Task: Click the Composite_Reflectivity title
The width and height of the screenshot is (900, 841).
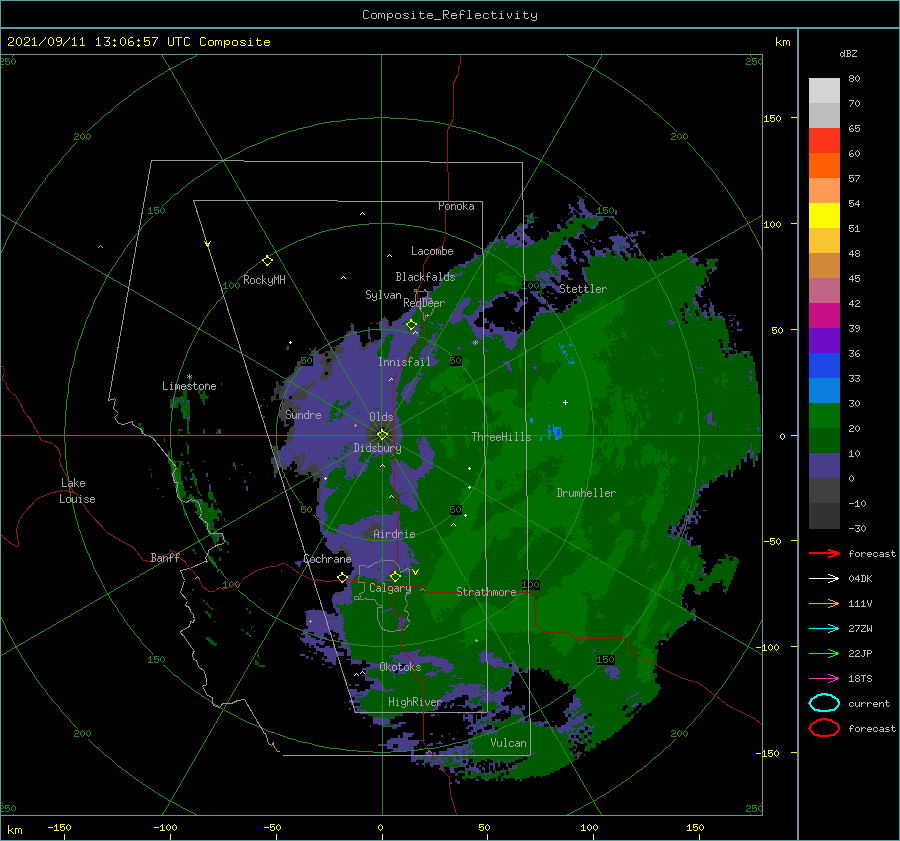Action: (x=450, y=15)
